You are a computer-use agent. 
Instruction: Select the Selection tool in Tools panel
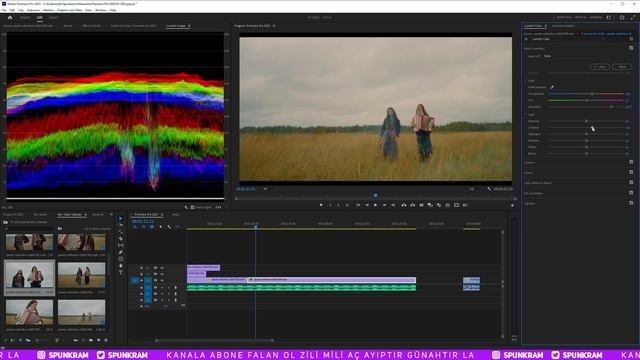pyautogui.click(x=120, y=218)
